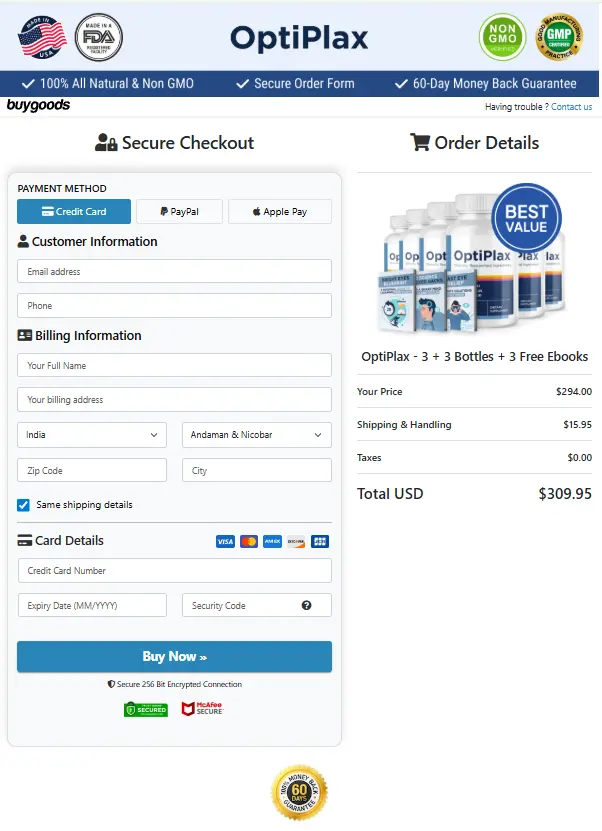This screenshot has height=831, width=602.
Task: Open the country dropdown showing India
Action: [x=91, y=435]
